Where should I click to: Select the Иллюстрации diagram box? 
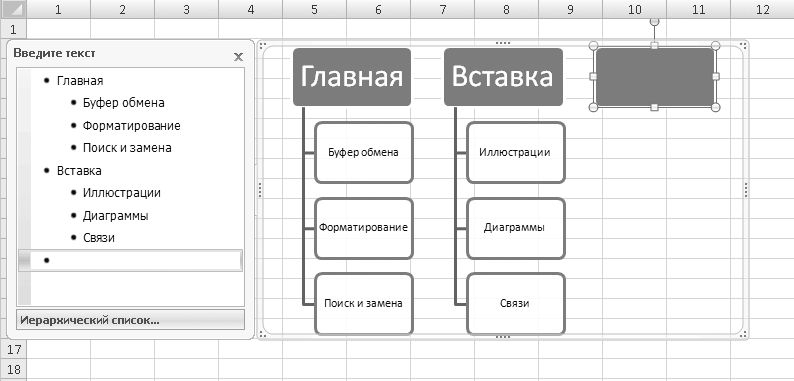pyautogui.click(x=515, y=153)
